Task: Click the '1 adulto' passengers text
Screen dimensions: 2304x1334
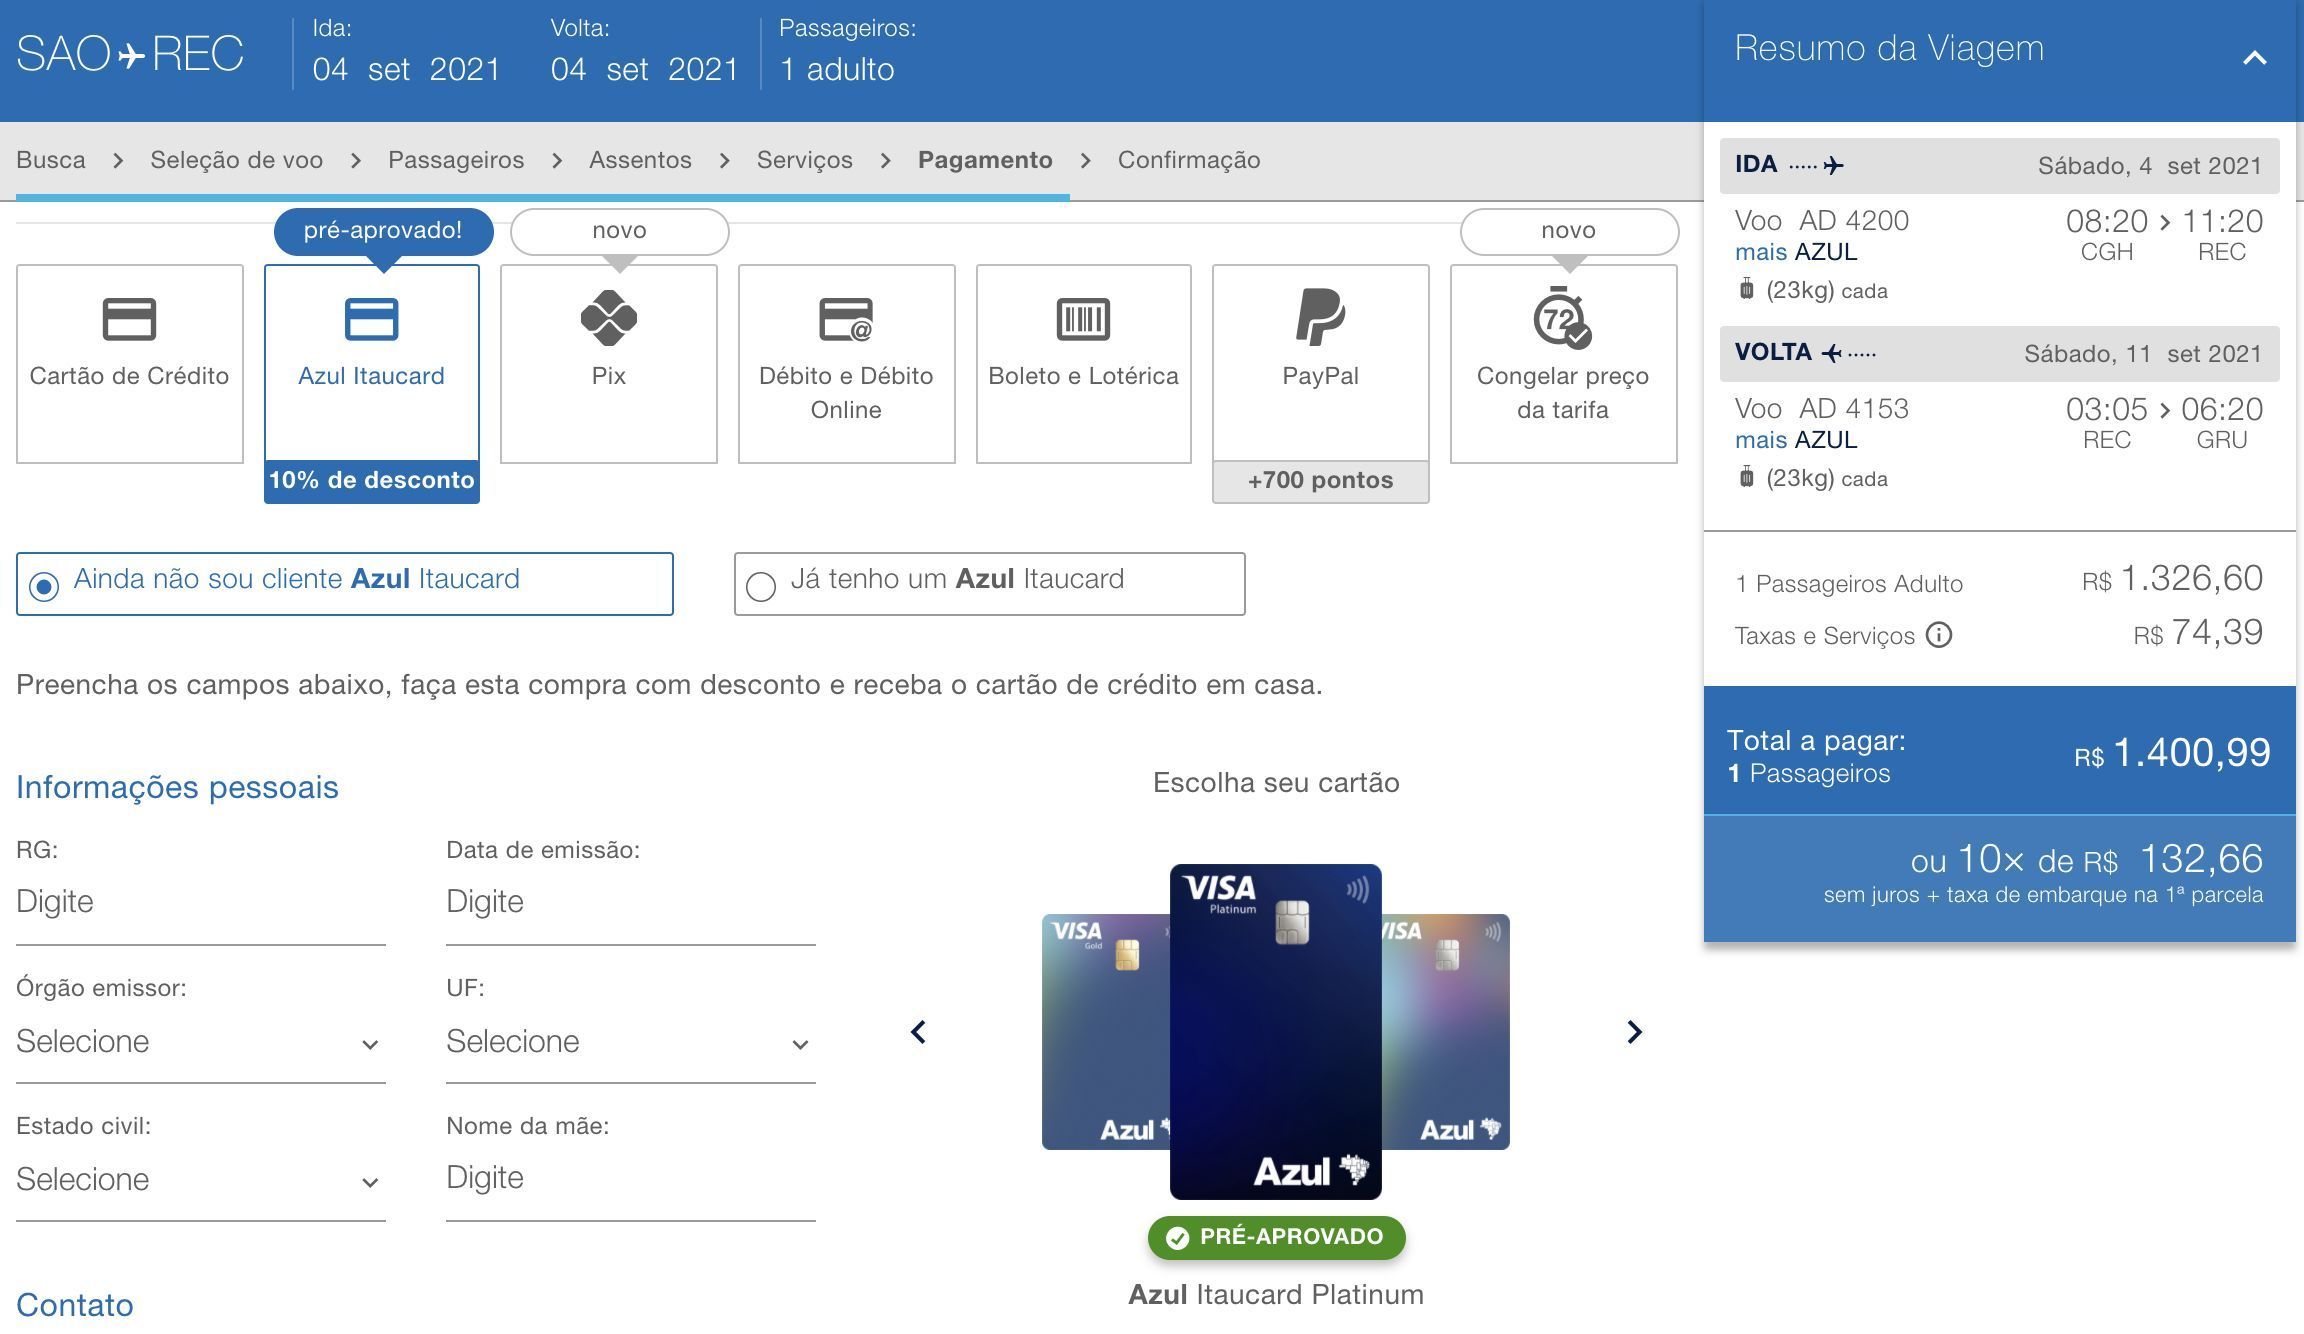Action: (837, 69)
